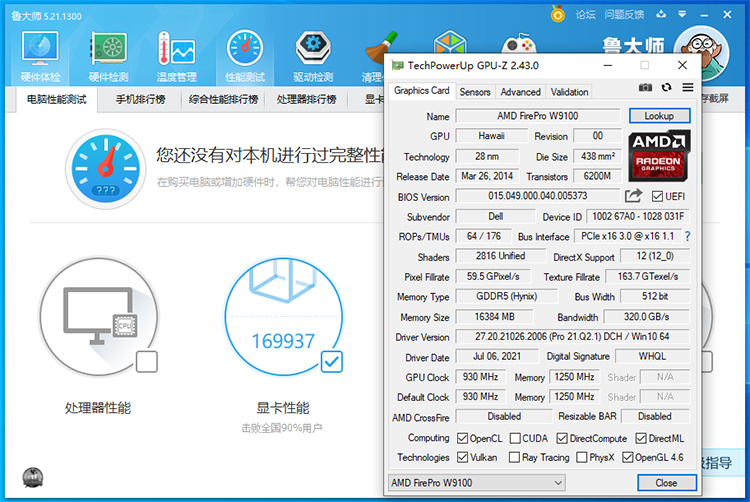Refresh GPU-Z data with refresh icon
Viewport: 750px width, 502px height.
coord(666,87)
